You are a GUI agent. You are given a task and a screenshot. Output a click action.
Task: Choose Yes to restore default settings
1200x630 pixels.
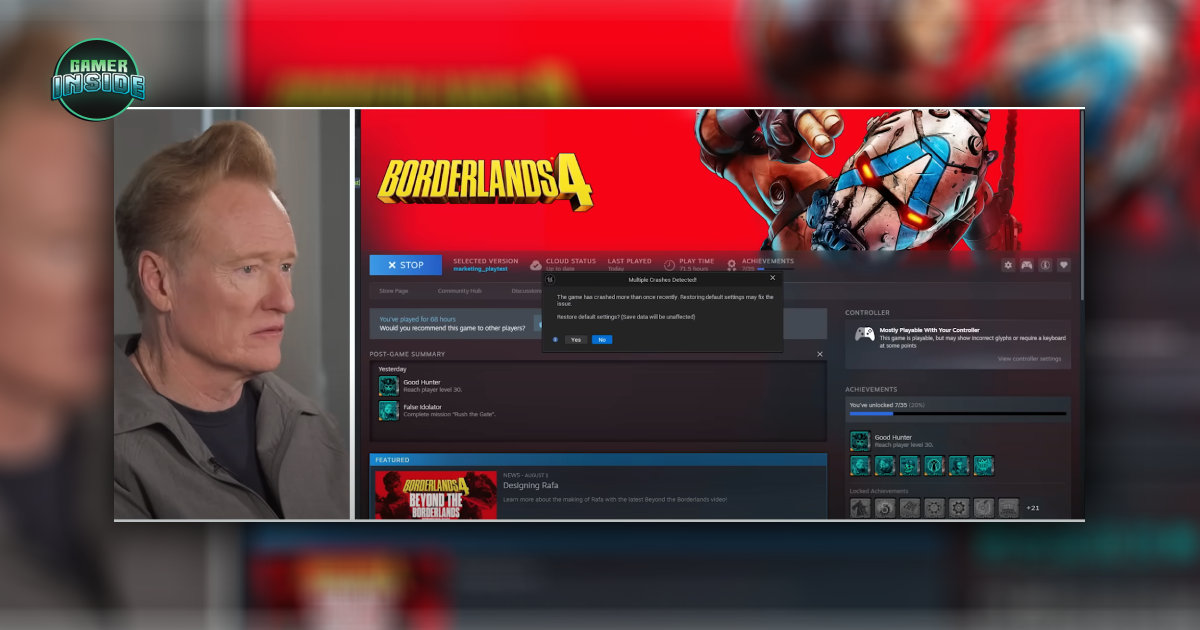point(576,339)
